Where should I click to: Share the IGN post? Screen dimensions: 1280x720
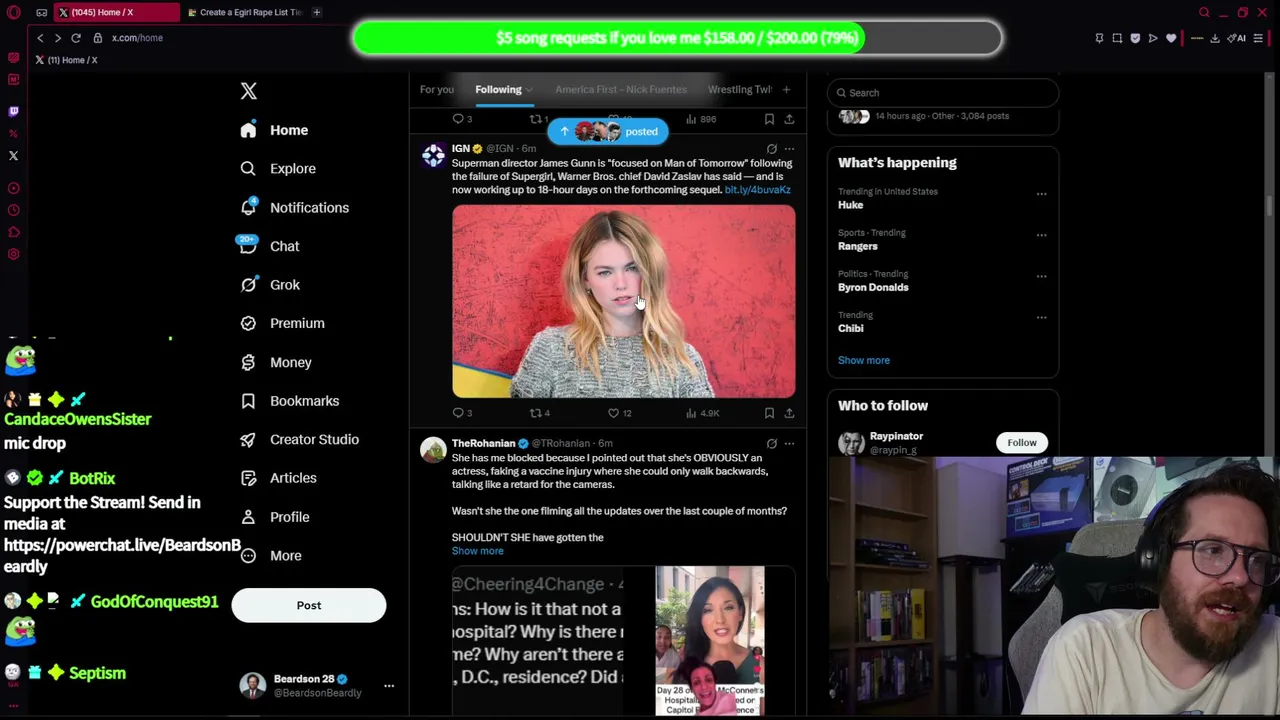(x=789, y=412)
